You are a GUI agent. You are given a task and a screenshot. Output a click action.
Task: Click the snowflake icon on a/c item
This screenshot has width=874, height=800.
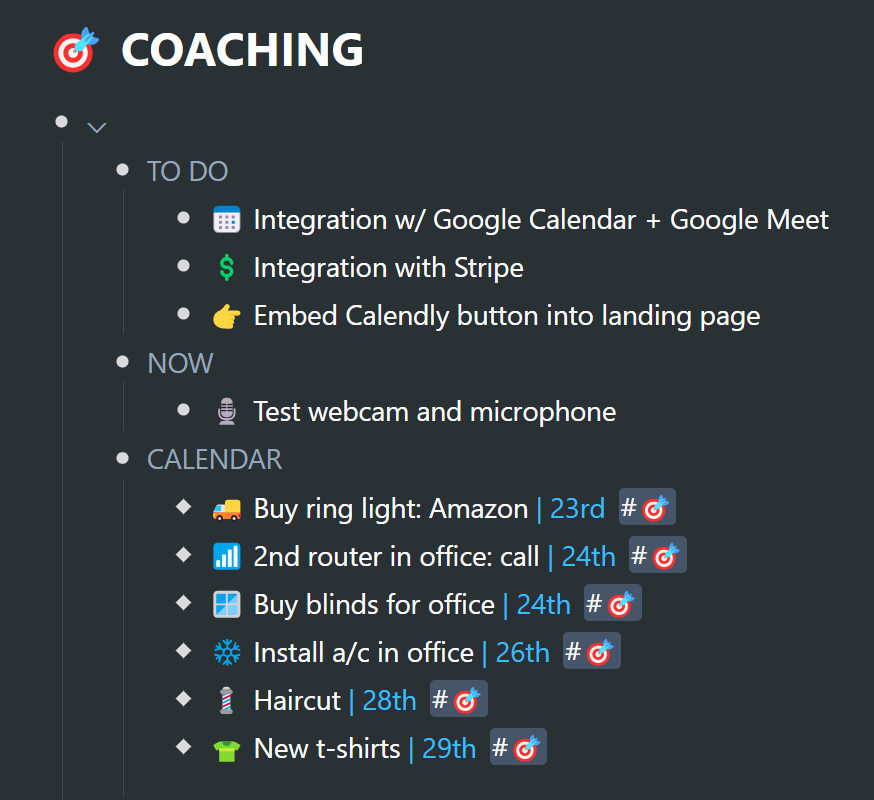(227, 653)
